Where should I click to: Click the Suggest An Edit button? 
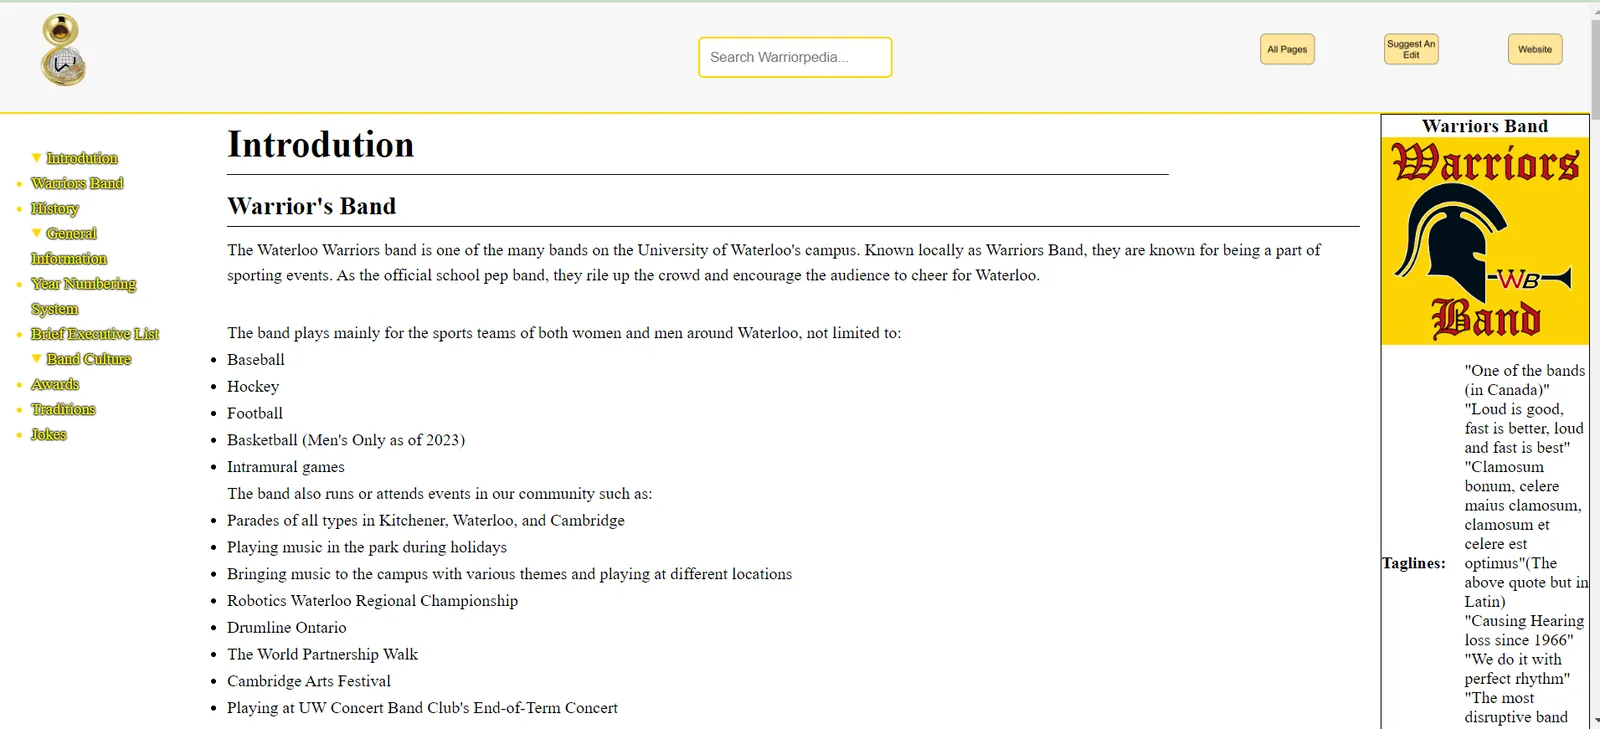(x=1411, y=49)
